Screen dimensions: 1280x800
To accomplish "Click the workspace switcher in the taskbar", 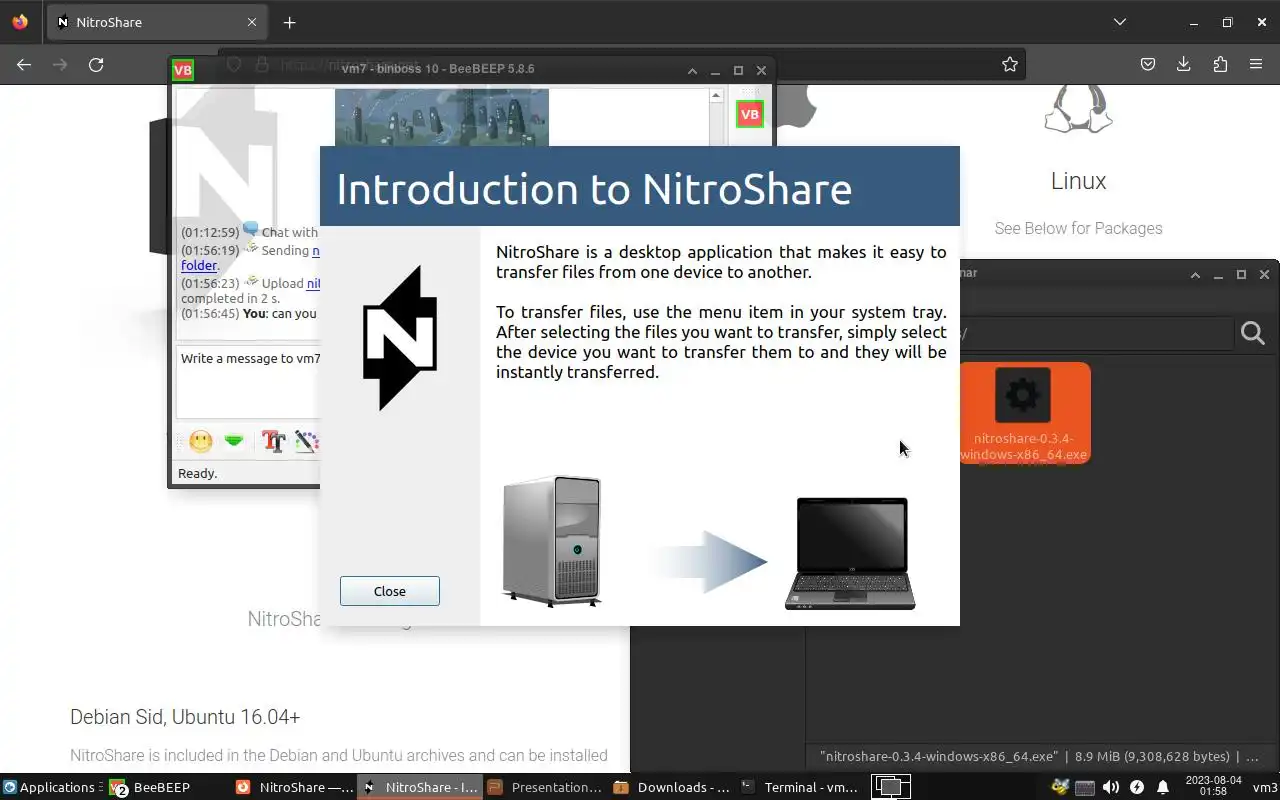I will click(890, 787).
